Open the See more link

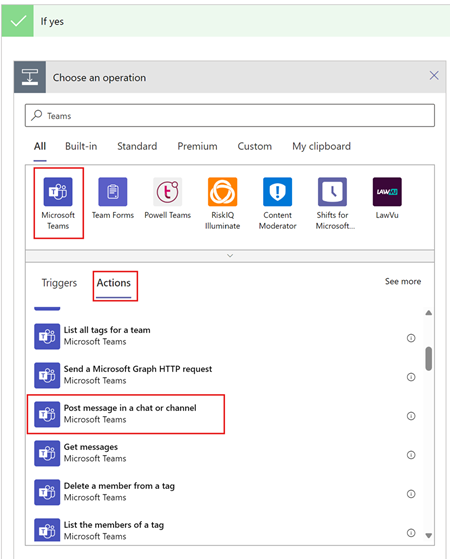pos(403,281)
